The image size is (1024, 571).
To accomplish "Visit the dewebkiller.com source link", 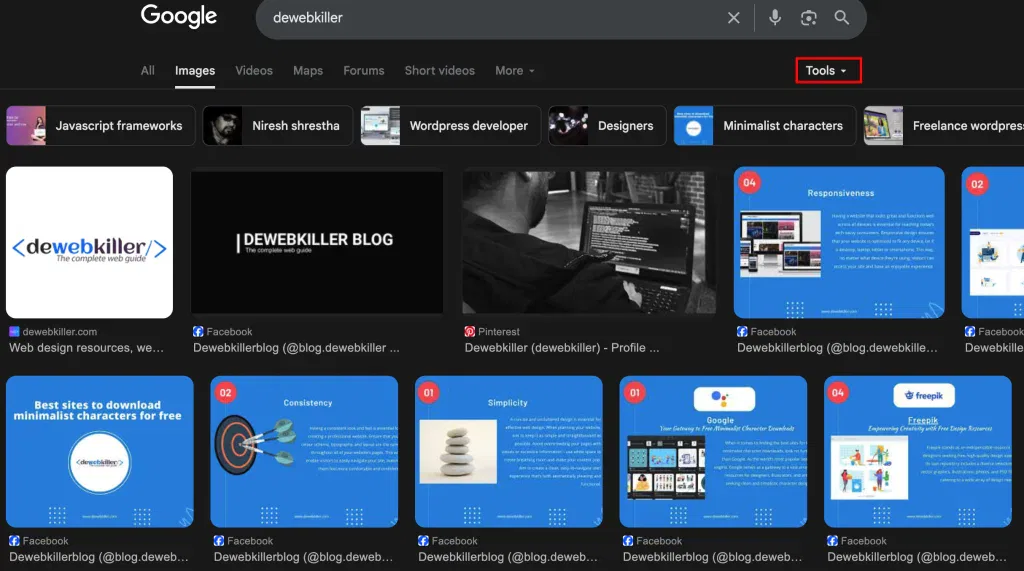I will (x=59, y=332).
